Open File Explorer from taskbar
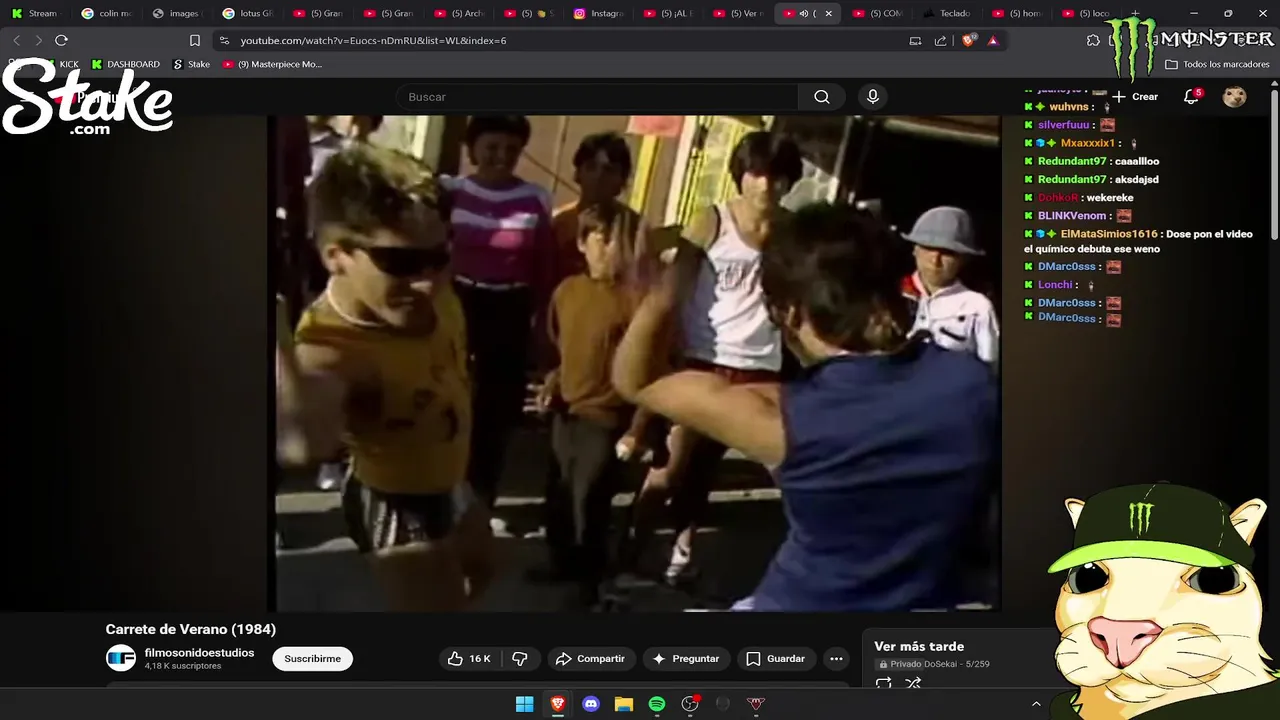 624,704
